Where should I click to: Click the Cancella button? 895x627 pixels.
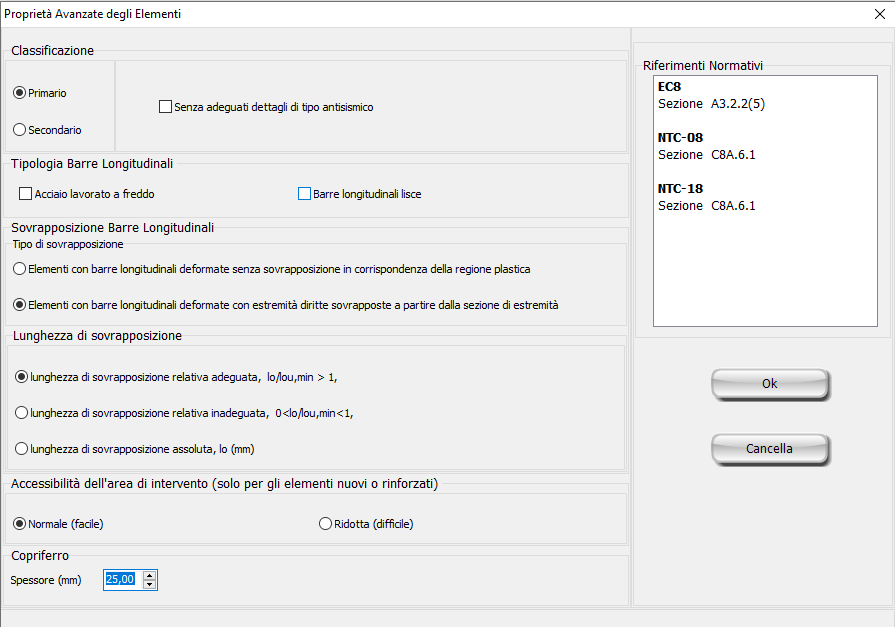[769, 449]
